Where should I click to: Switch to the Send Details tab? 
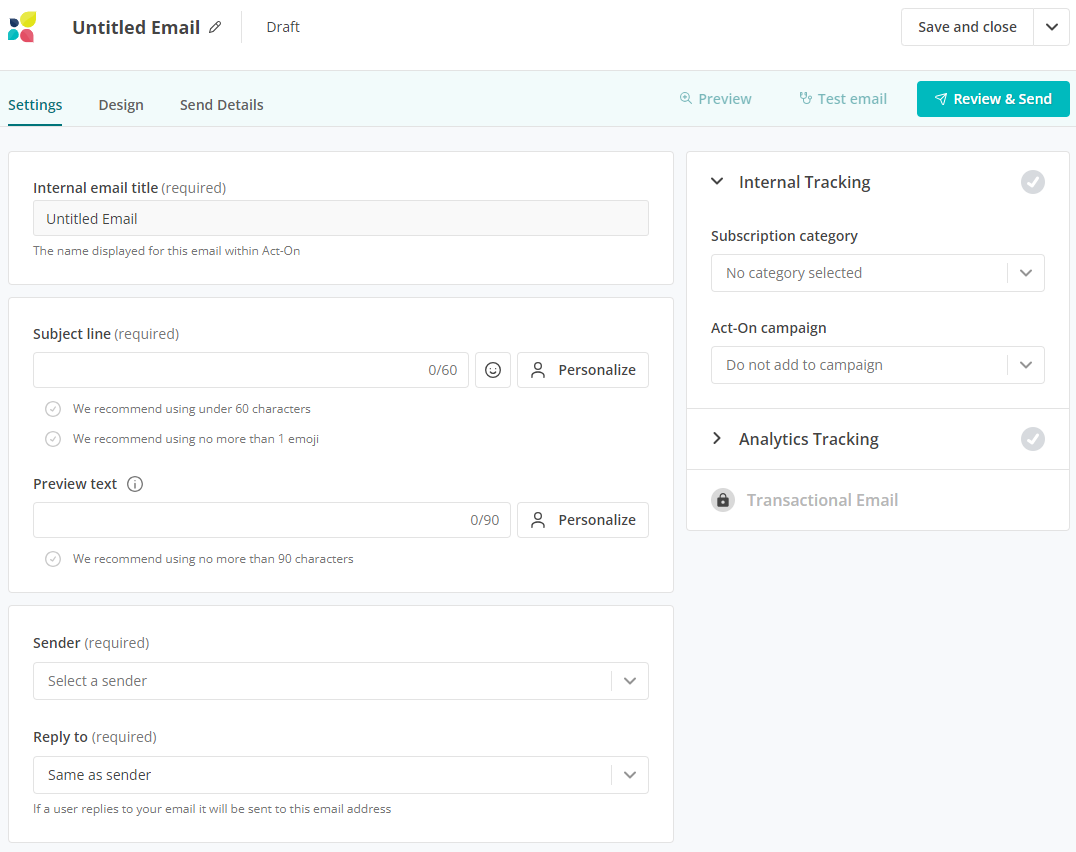pos(222,105)
